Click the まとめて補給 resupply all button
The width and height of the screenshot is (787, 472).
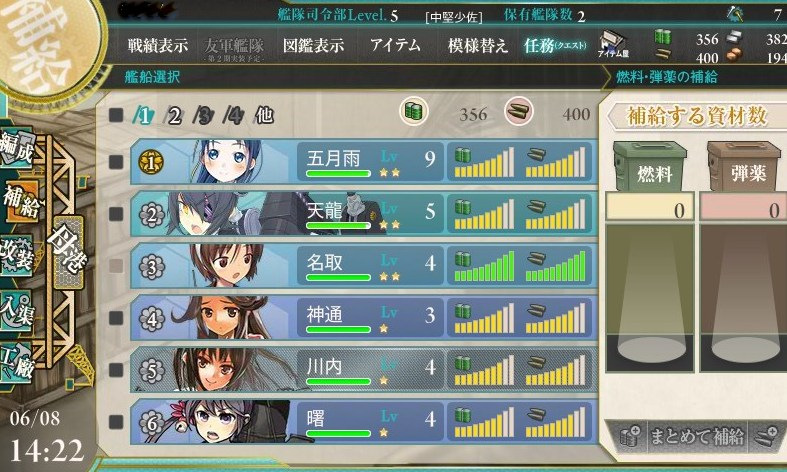tap(696, 436)
